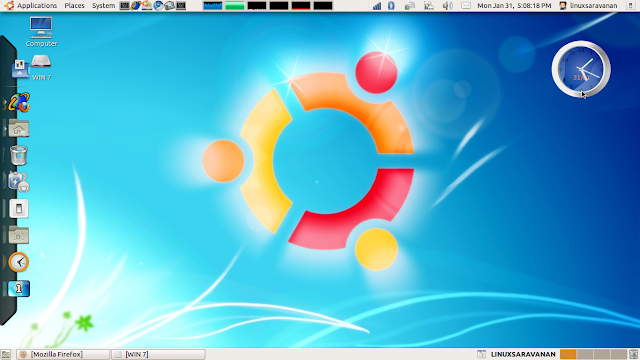Image resolution: width=640 pixels, height=360 pixels.
Task: Open the network signal strength indicator
Action: click(377, 6)
